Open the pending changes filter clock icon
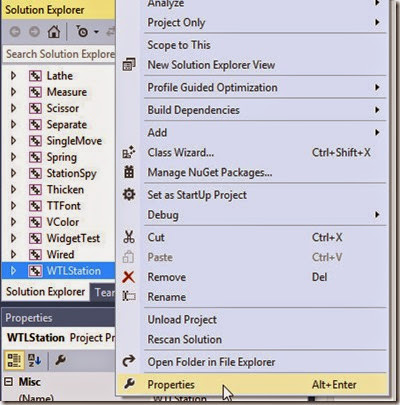This screenshot has height=405, width=400. (82, 31)
